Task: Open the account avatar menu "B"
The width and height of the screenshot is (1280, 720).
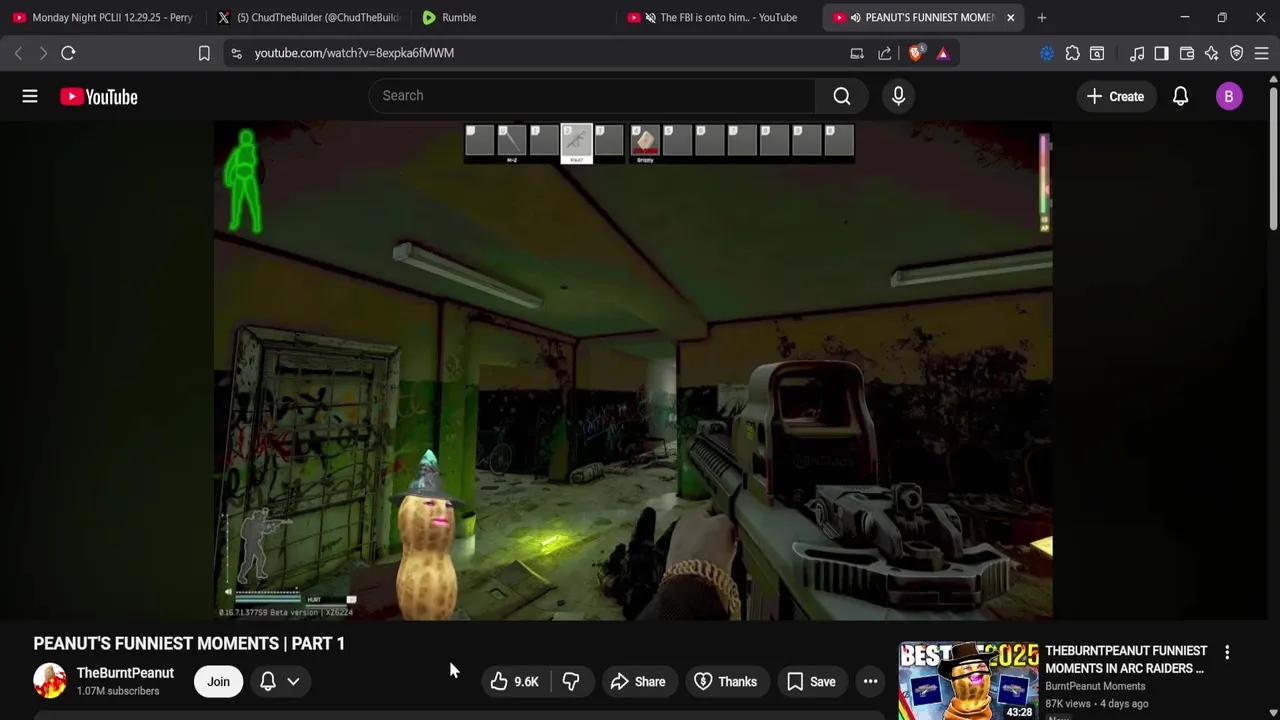Action: click(1229, 96)
